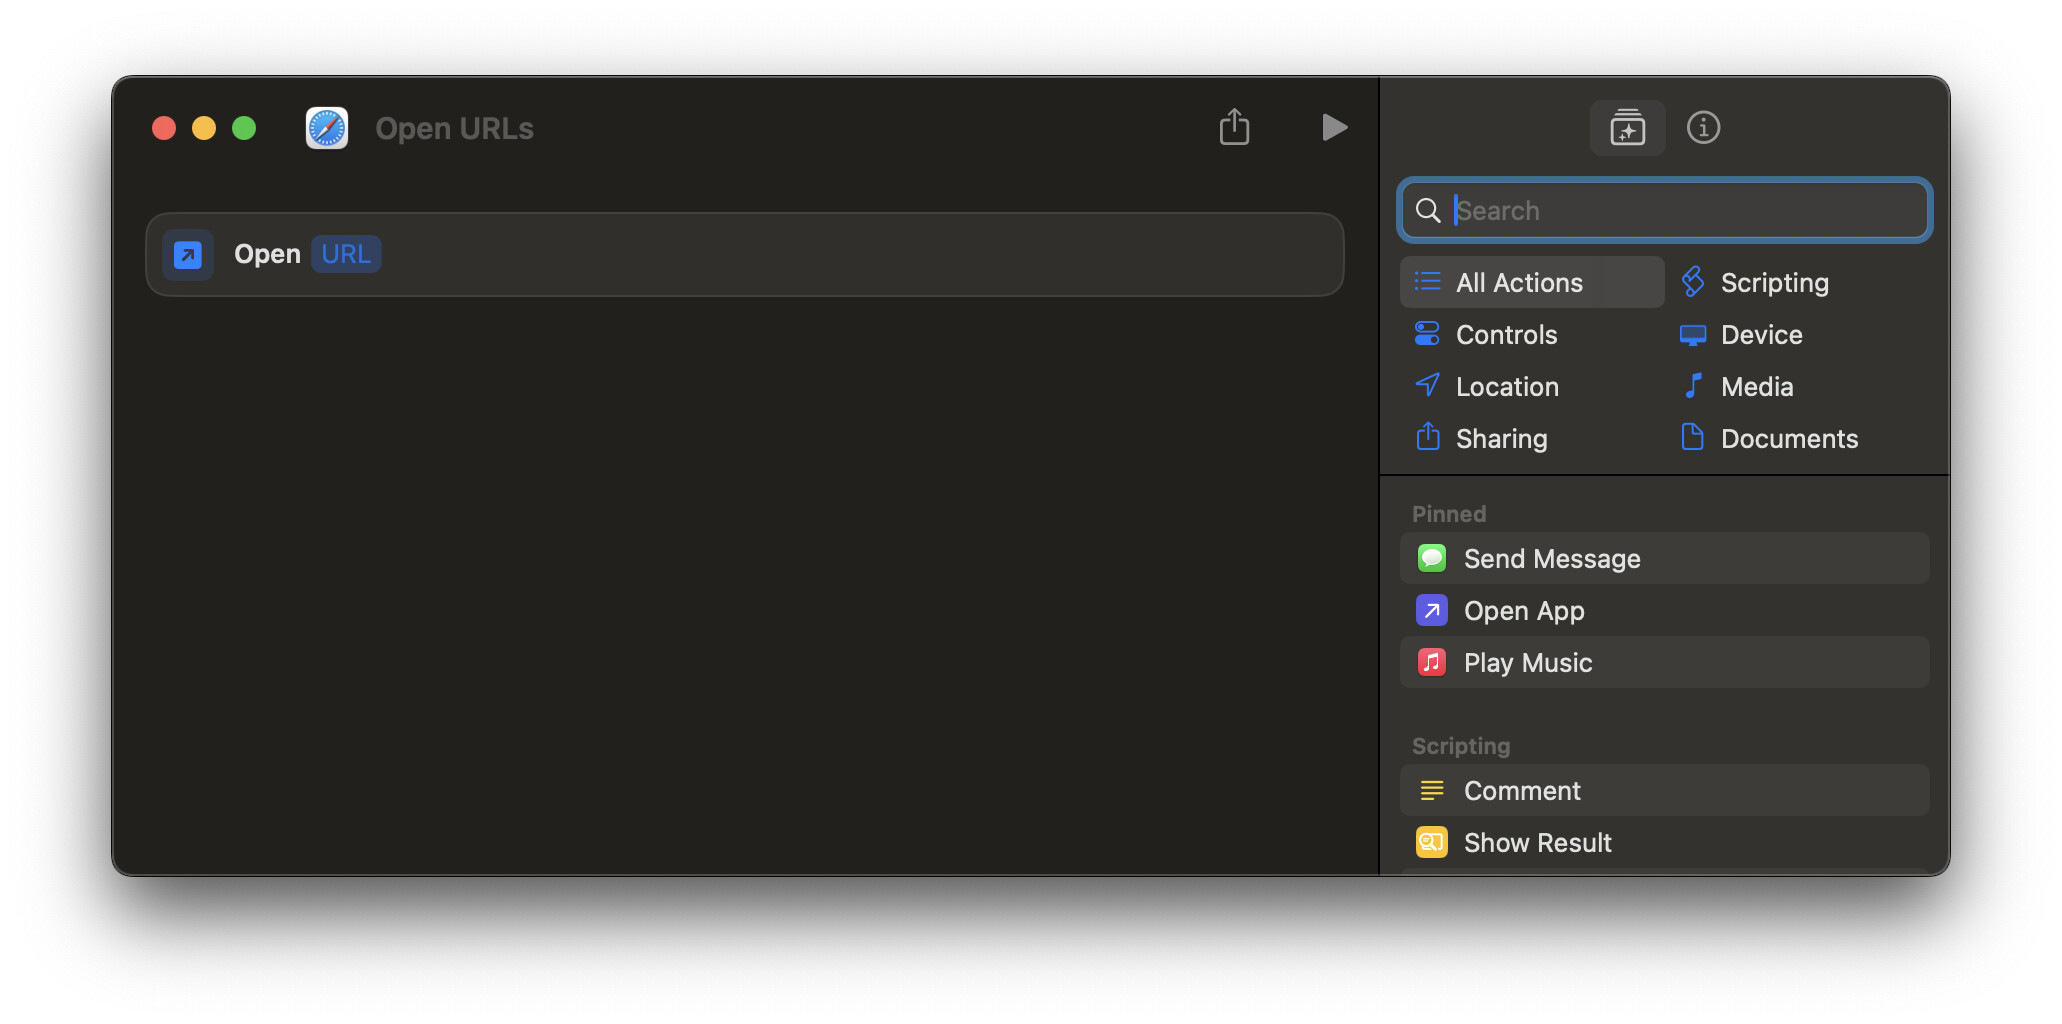Add the Show Result action
This screenshot has height=1024, width=2062.
click(x=1665, y=843)
